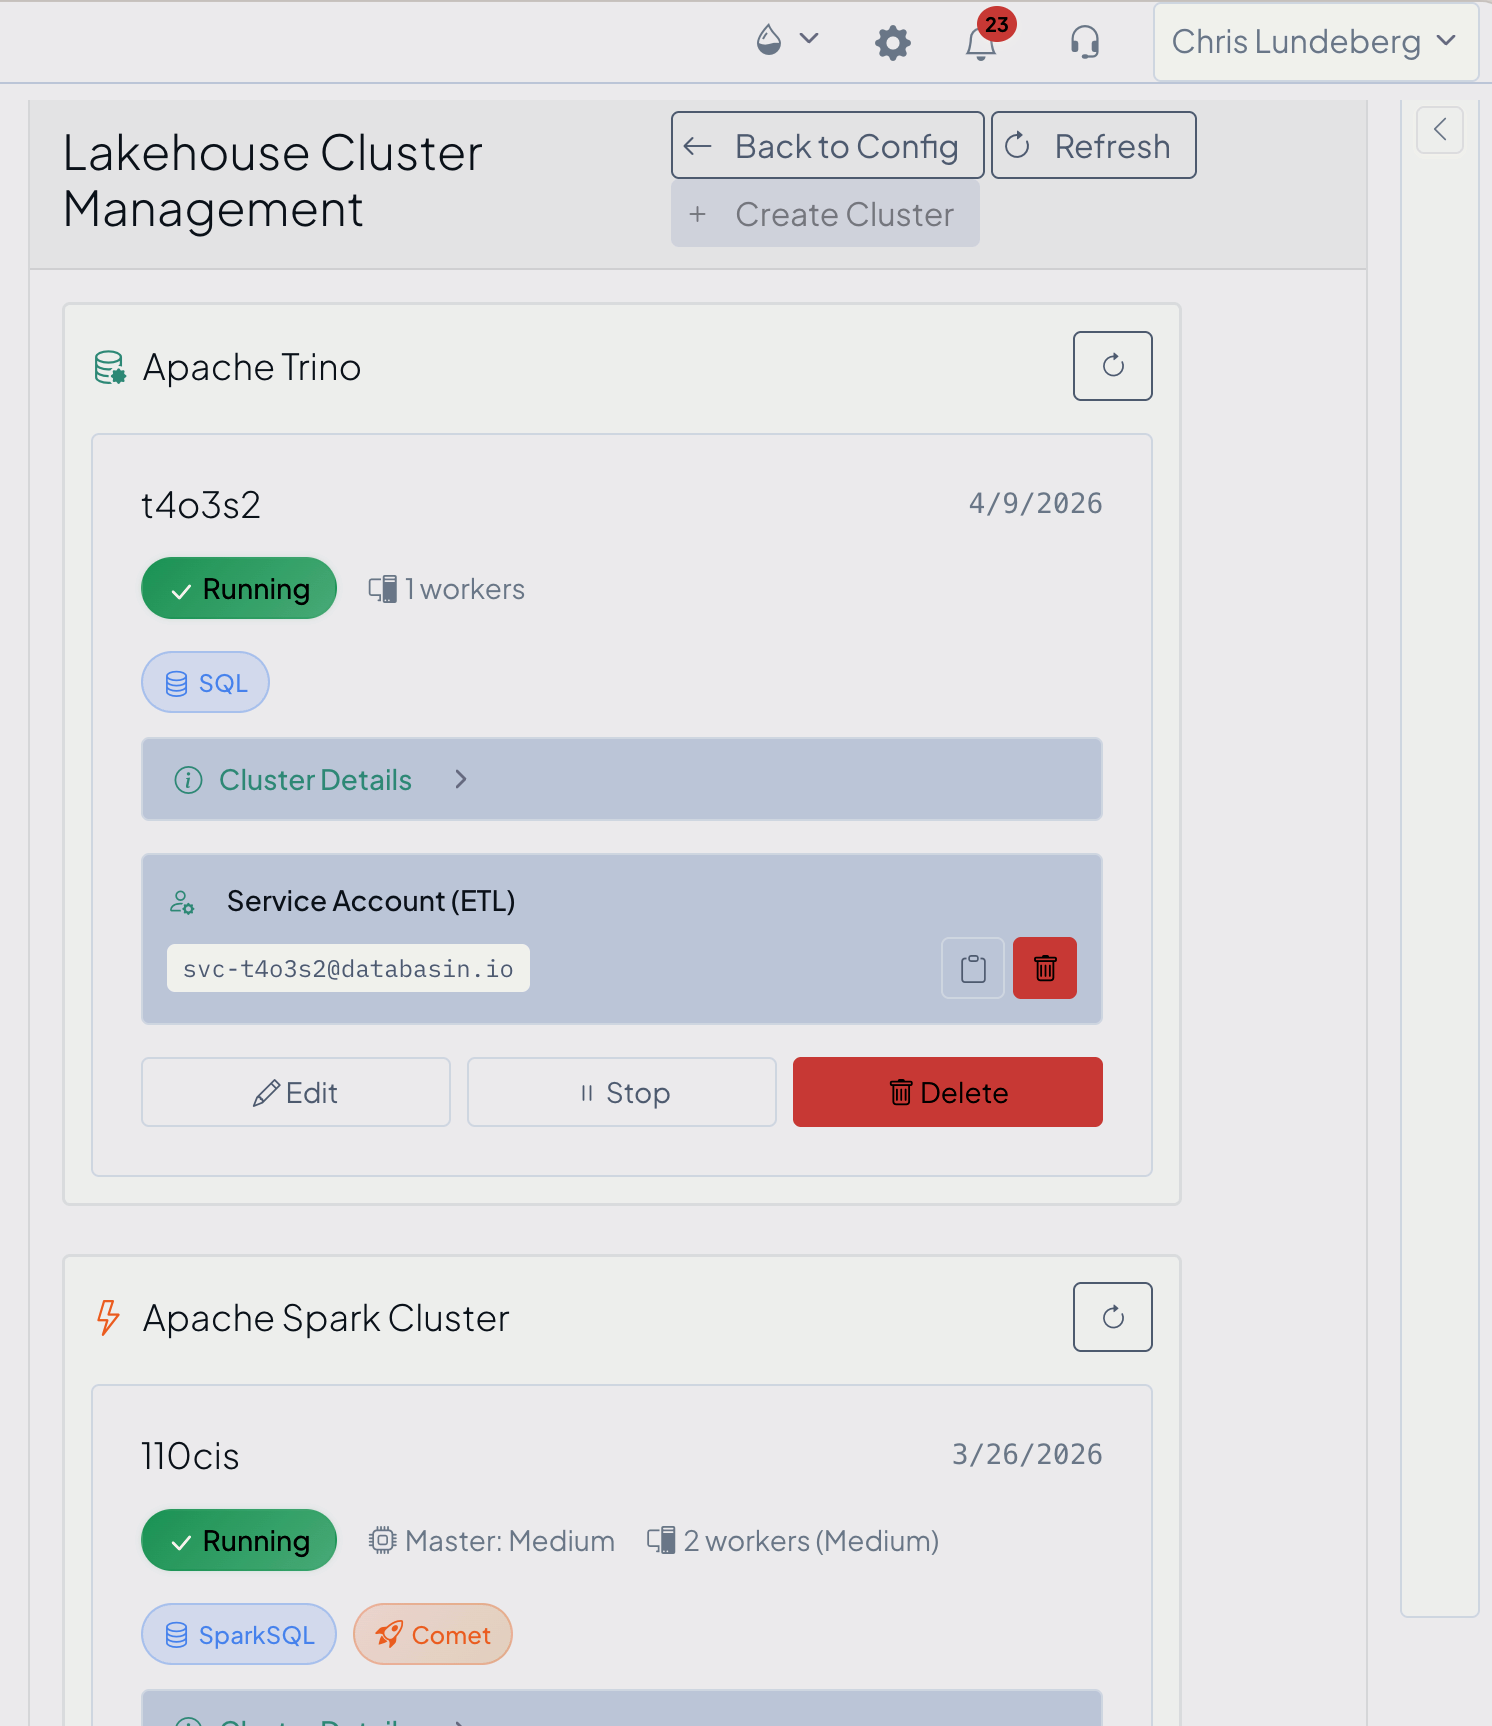Click the Running badge on 110cis
The width and height of the screenshot is (1492, 1726).
pyautogui.click(x=239, y=1540)
